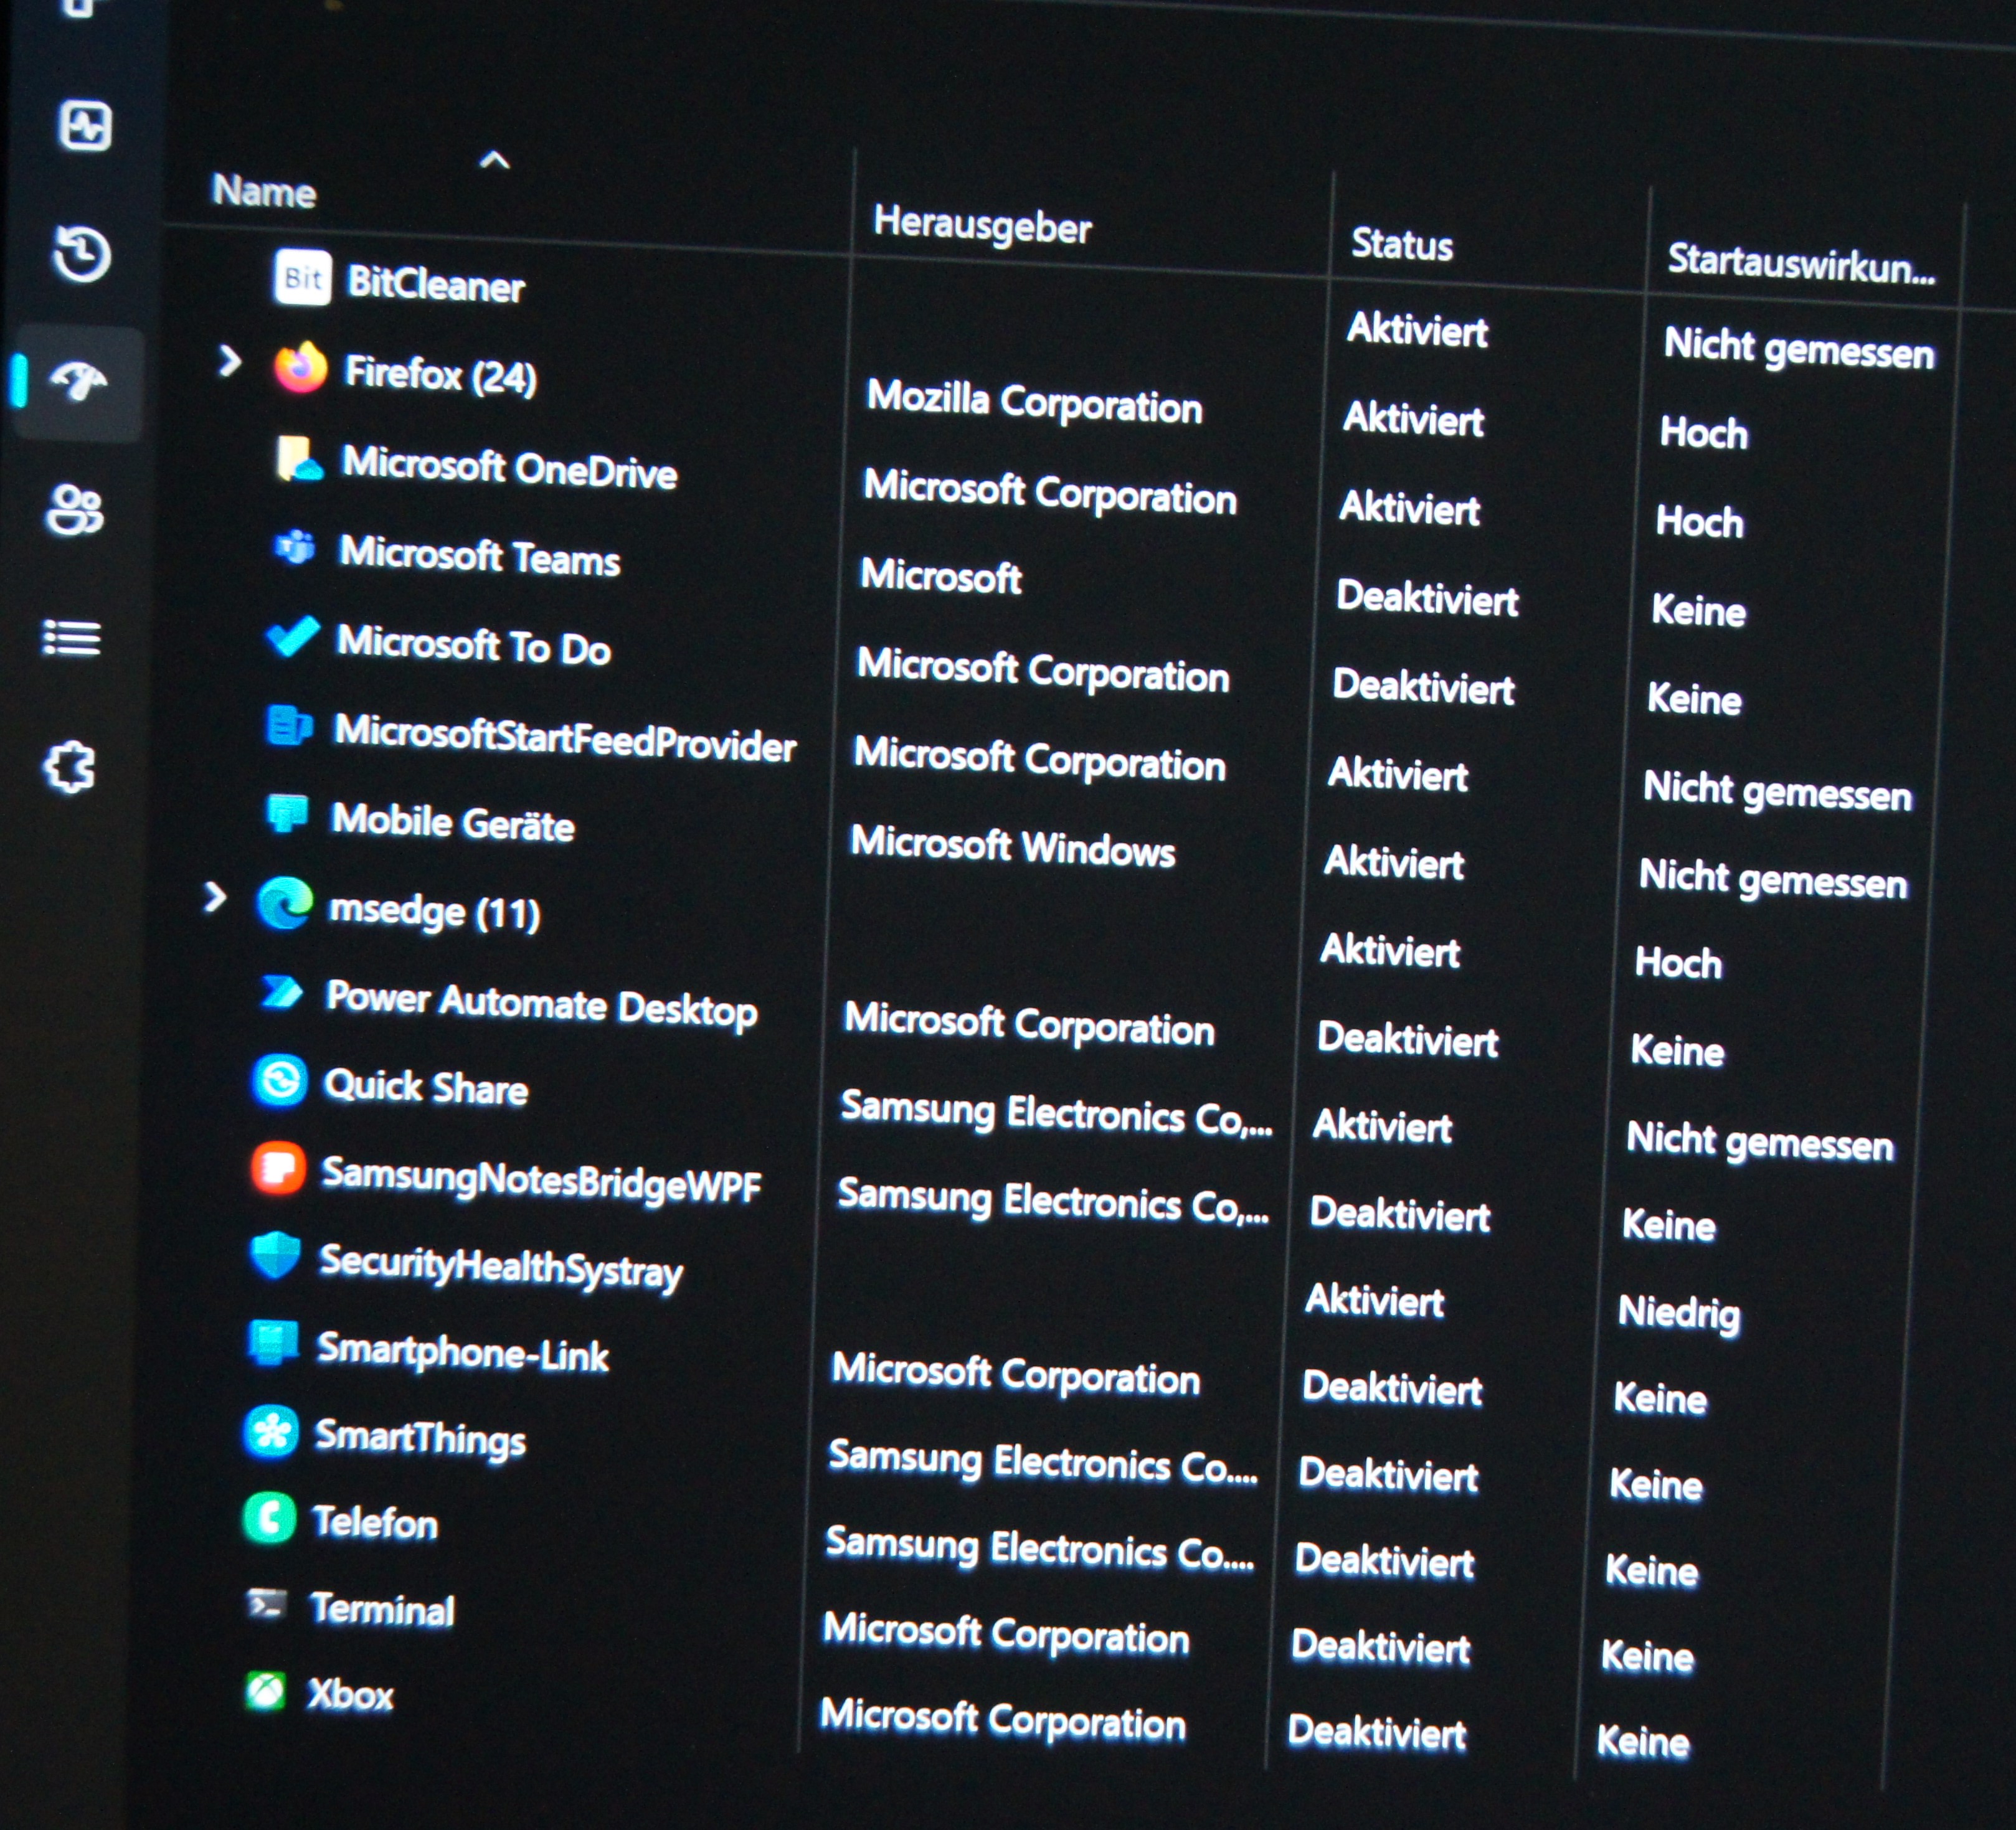Select the Firefox (24) entry
2016x1830 pixels.
440,375
